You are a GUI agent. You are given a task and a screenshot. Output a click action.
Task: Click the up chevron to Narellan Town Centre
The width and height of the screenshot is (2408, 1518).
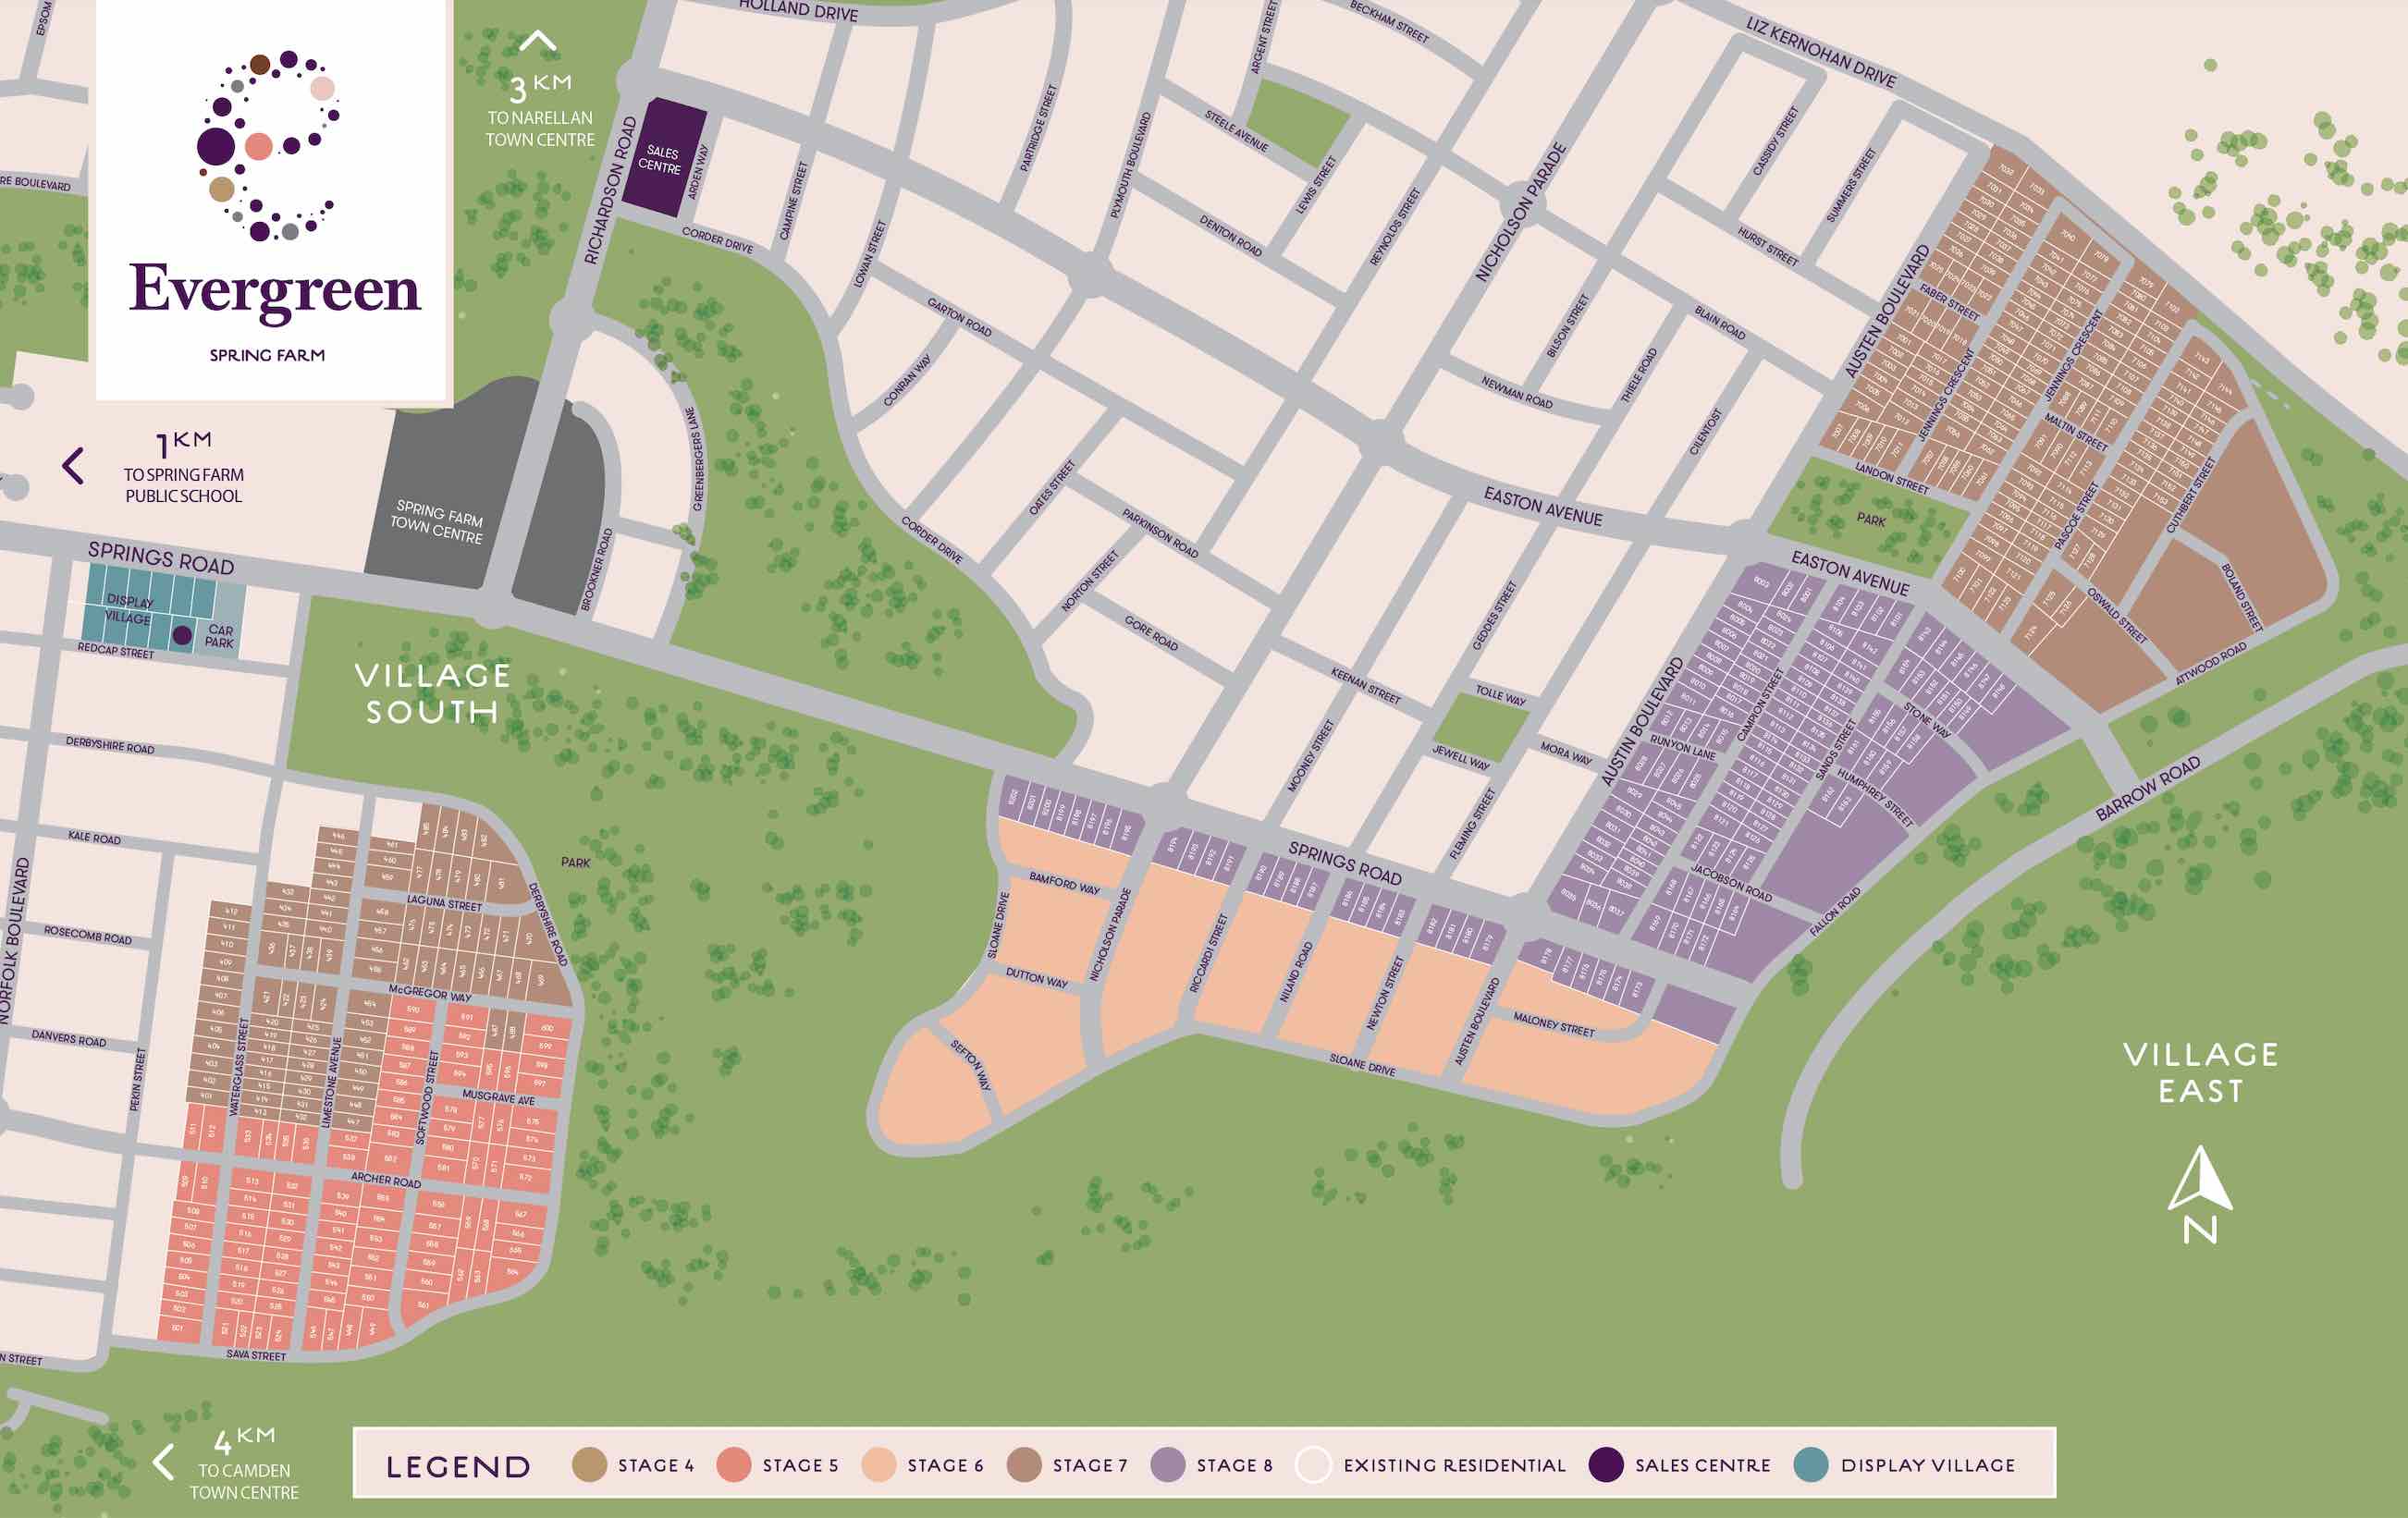[538, 42]
